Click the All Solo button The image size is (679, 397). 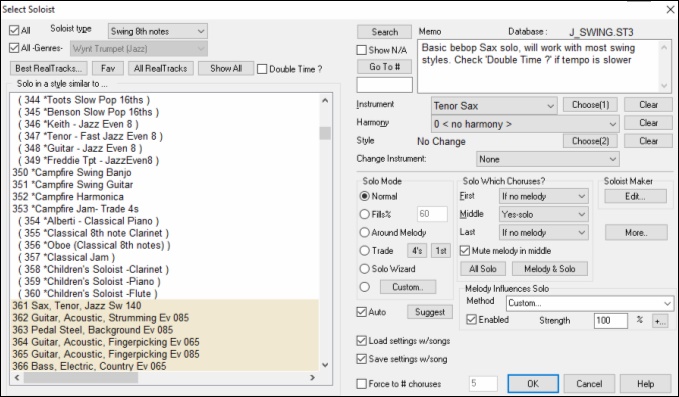[x=483, y=269]
